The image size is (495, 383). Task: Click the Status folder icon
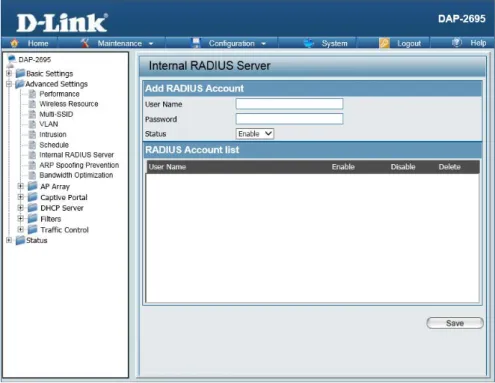(20, 240)
